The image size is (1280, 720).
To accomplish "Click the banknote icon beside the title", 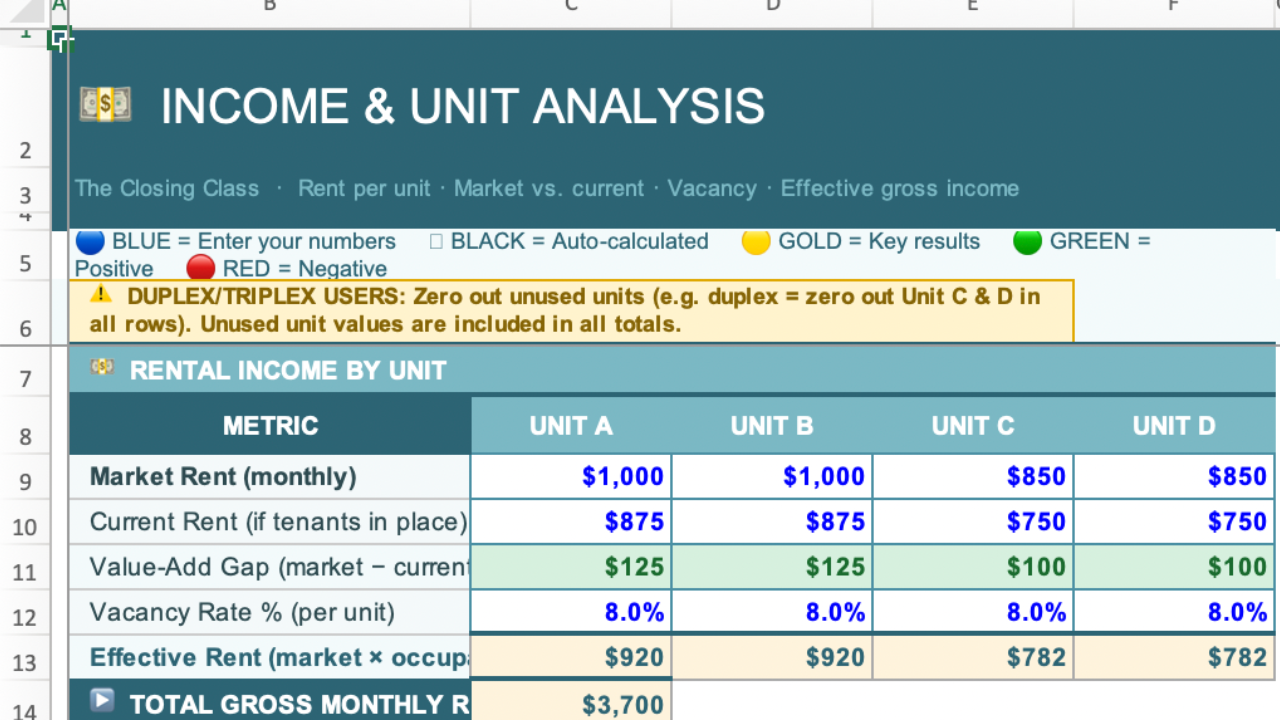I will tap(105, 105).
